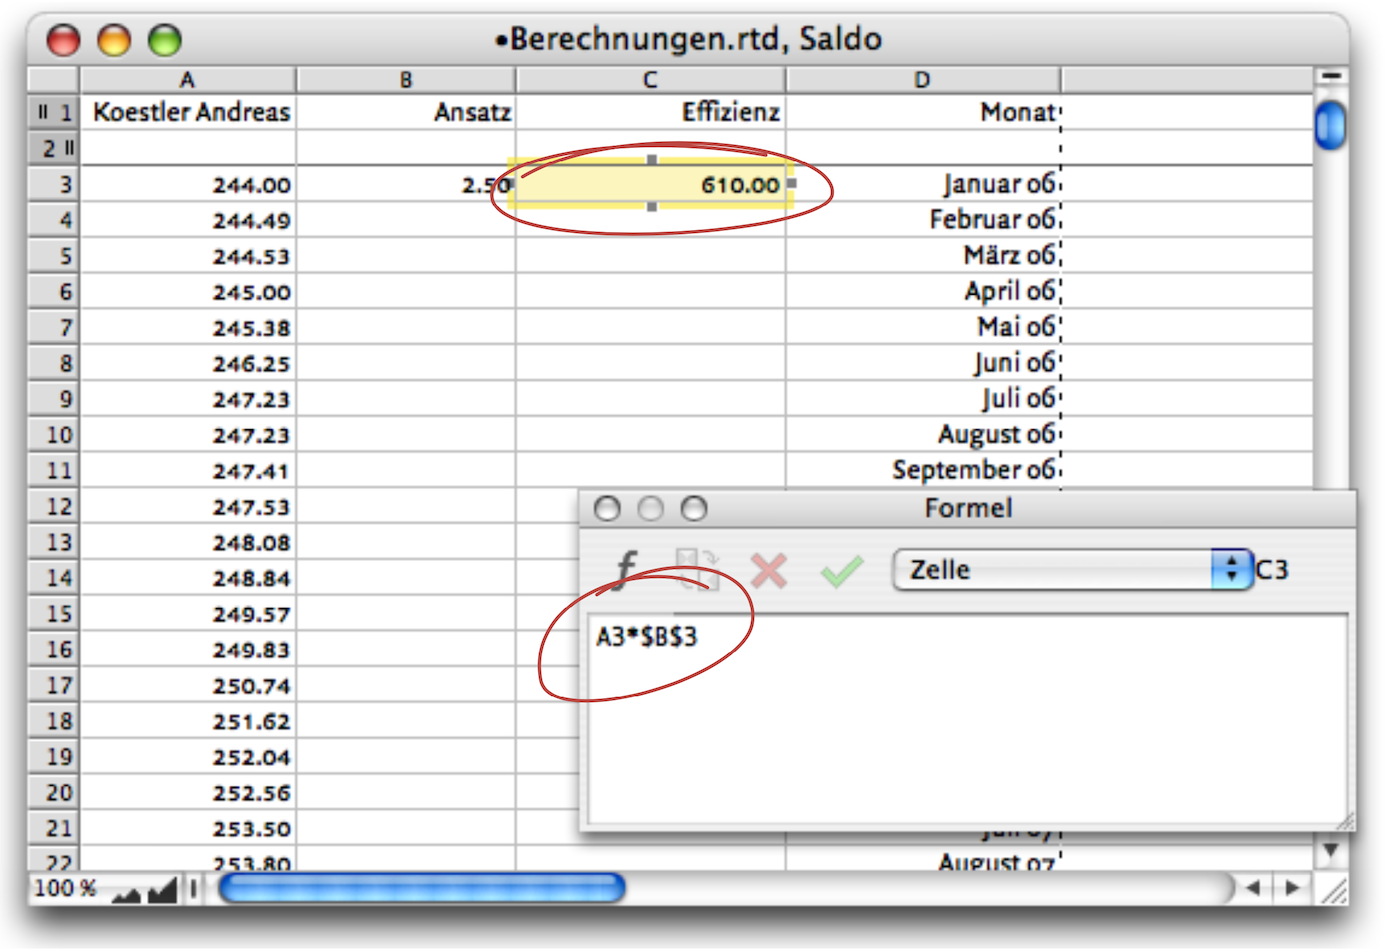Viewport: 1393px width, 952px height.
Task: Click the formula text field containing A3*$B$3
Action: pyautogui.click(x=966, y=718)
